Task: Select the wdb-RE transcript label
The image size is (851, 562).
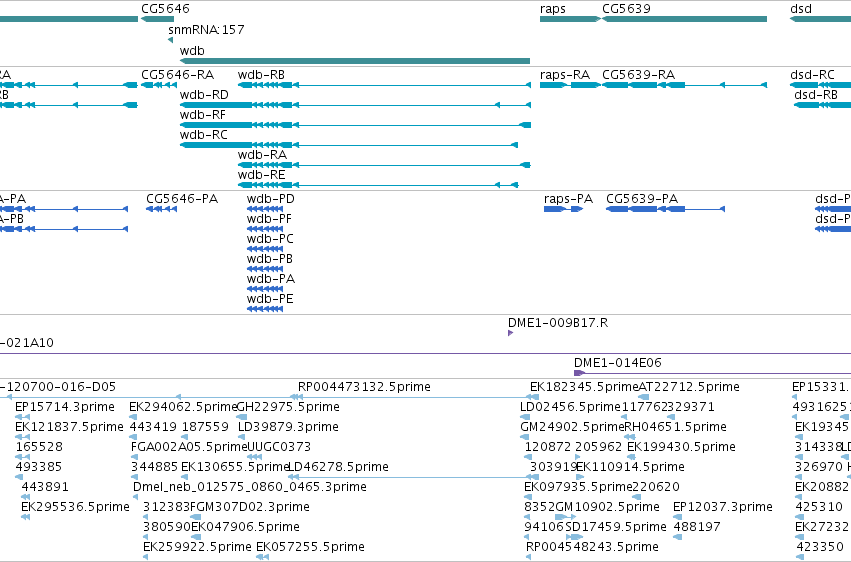Action: coord(261,175)
